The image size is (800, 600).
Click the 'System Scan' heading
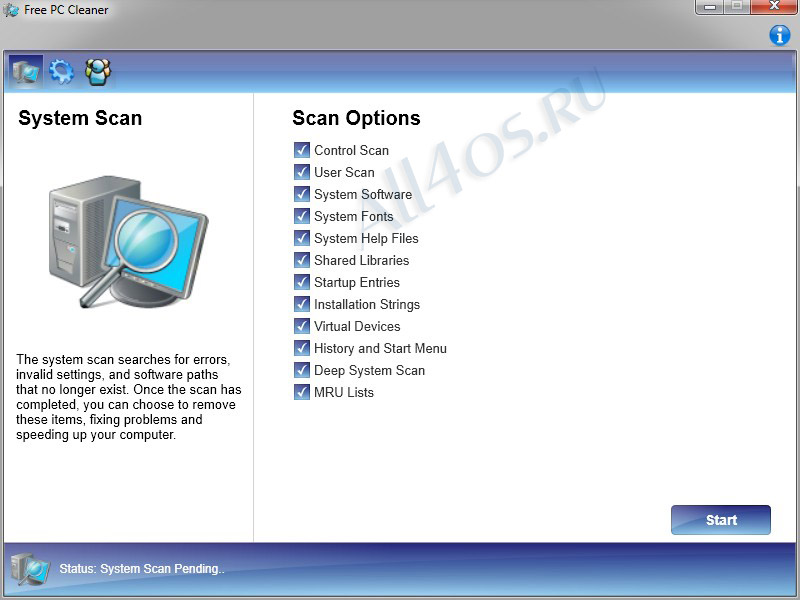[80, 118]
